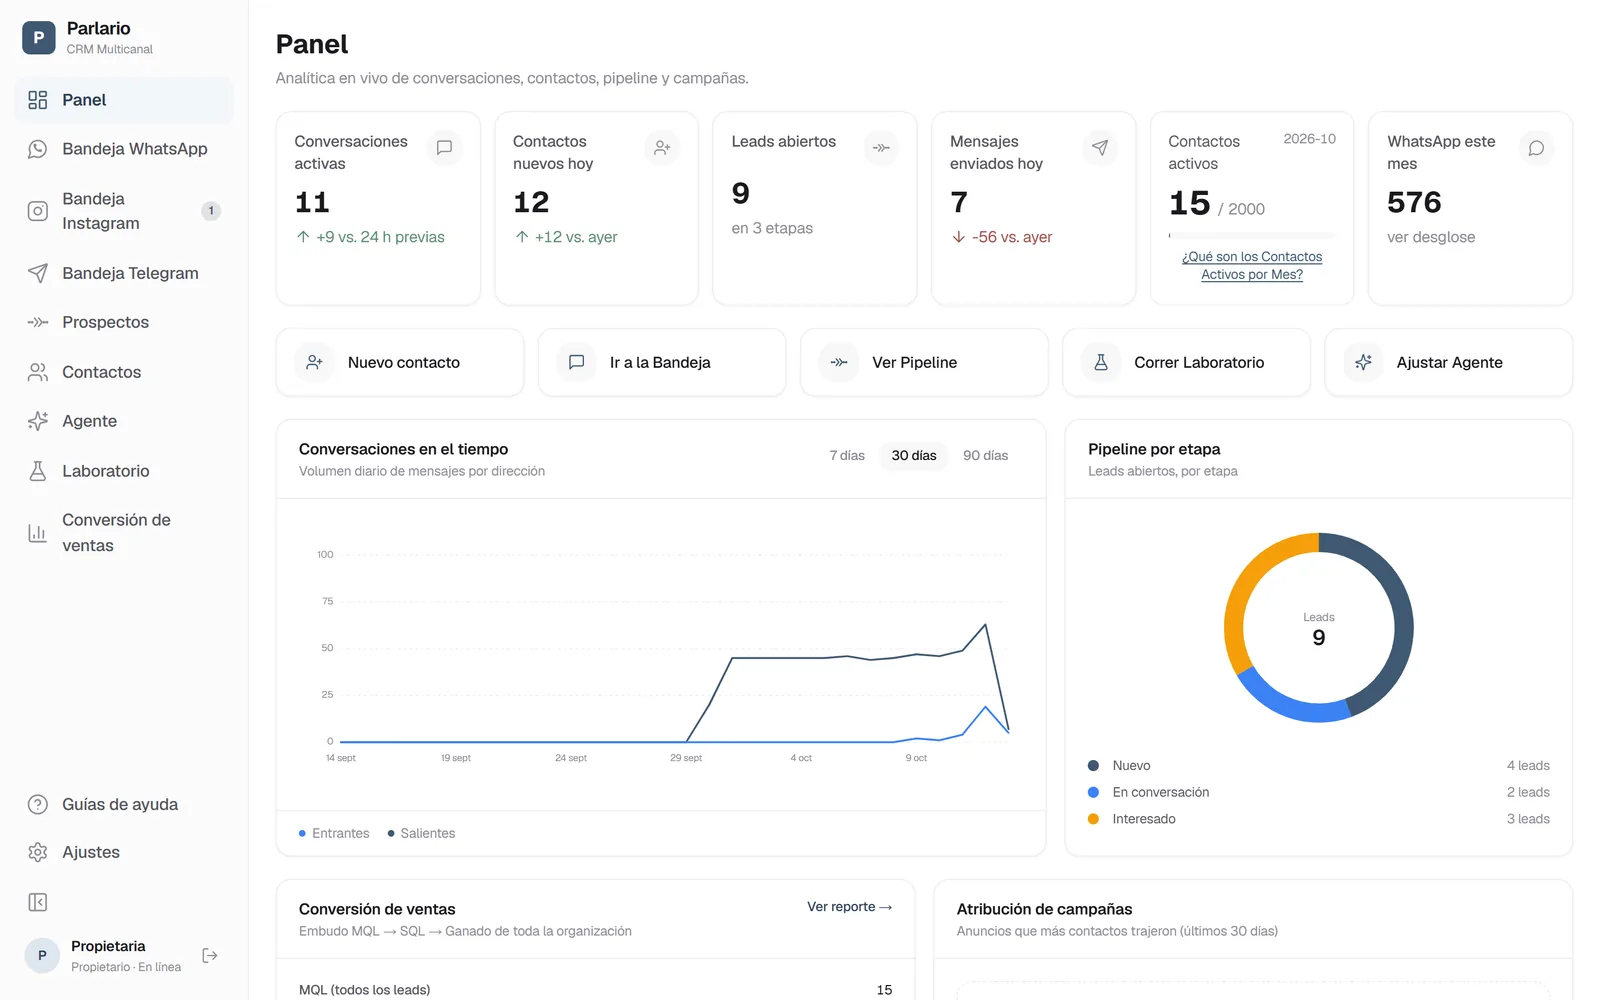Open Bandeja Telegram inbox
Viewport: 1600px width, 1000px height.
[x=124, y=273]
